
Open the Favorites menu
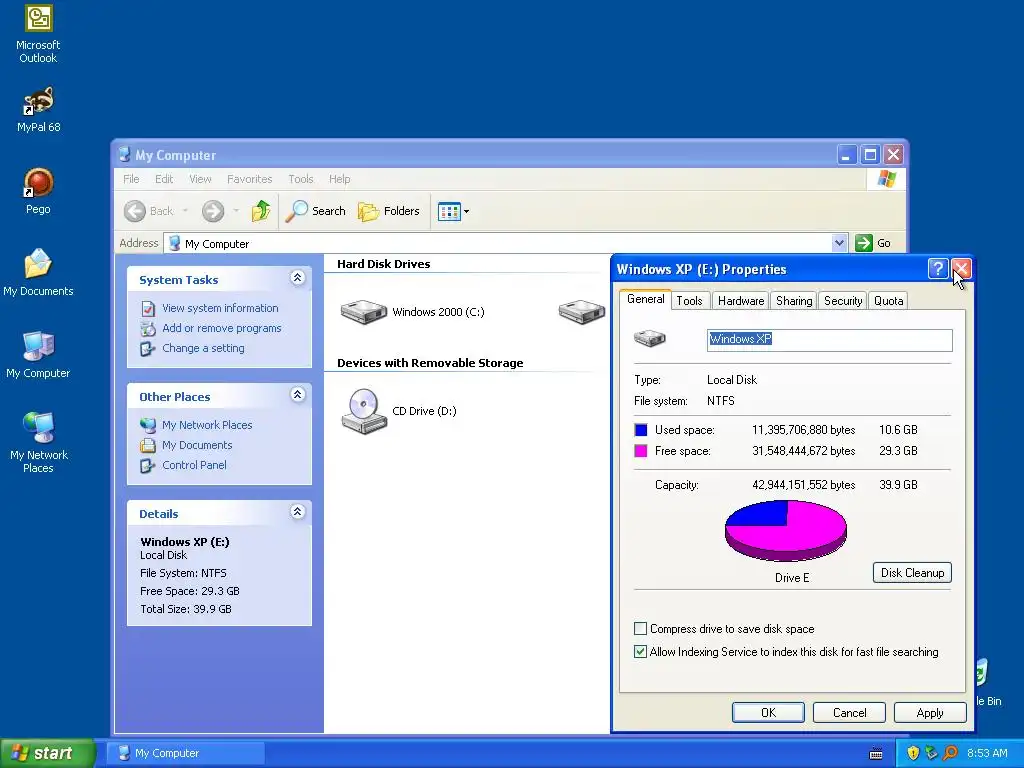[x=249, y=179]
